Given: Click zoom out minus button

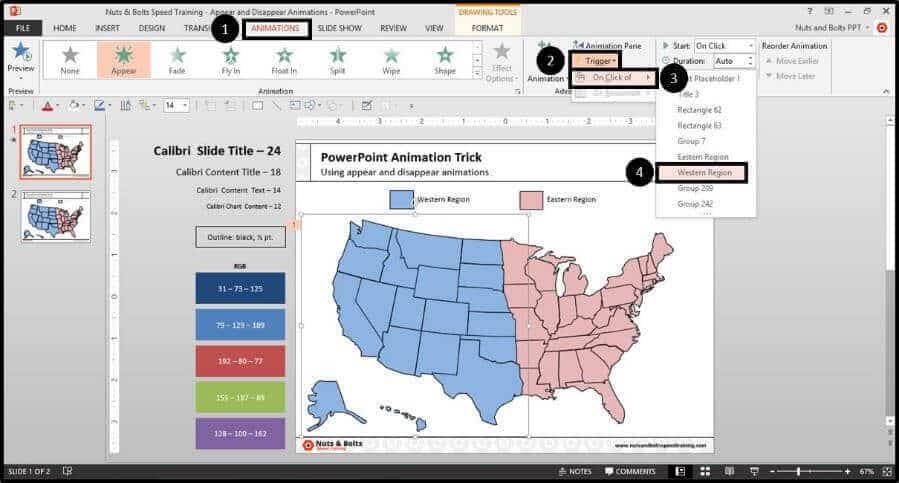Looking at the screenshot, I should (x=772, y=471).
